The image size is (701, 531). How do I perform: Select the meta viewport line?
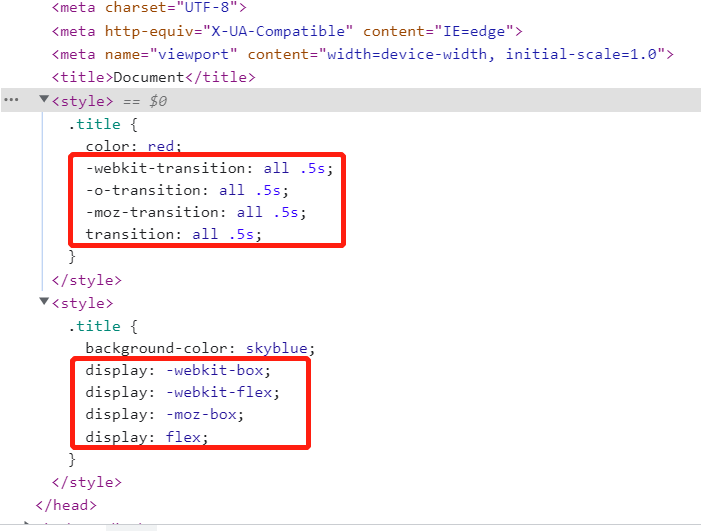coord(363,55)
